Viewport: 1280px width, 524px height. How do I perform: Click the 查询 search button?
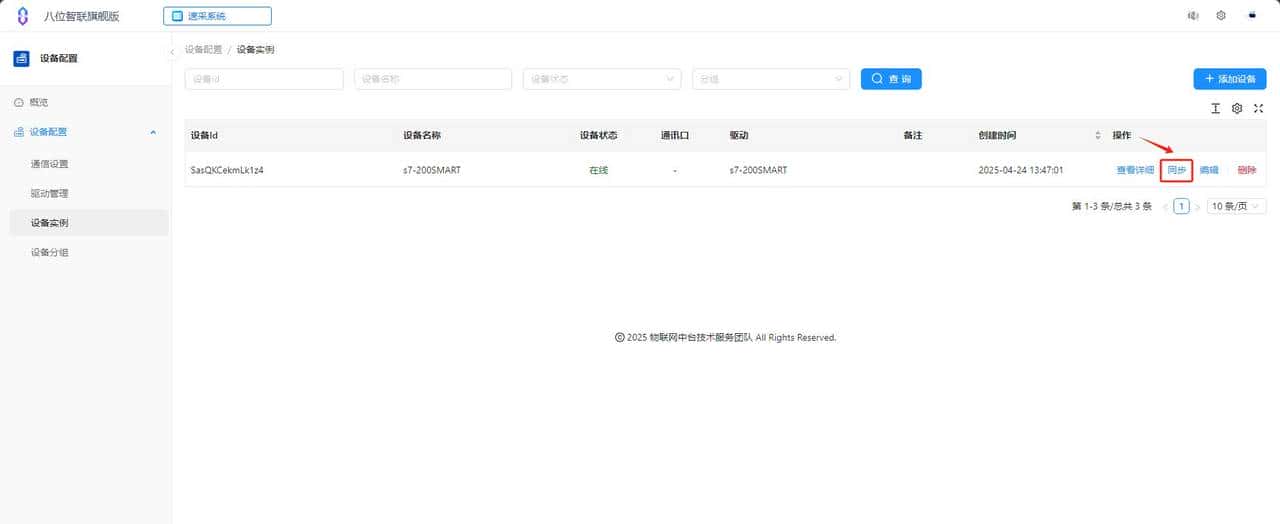(891, 79)
